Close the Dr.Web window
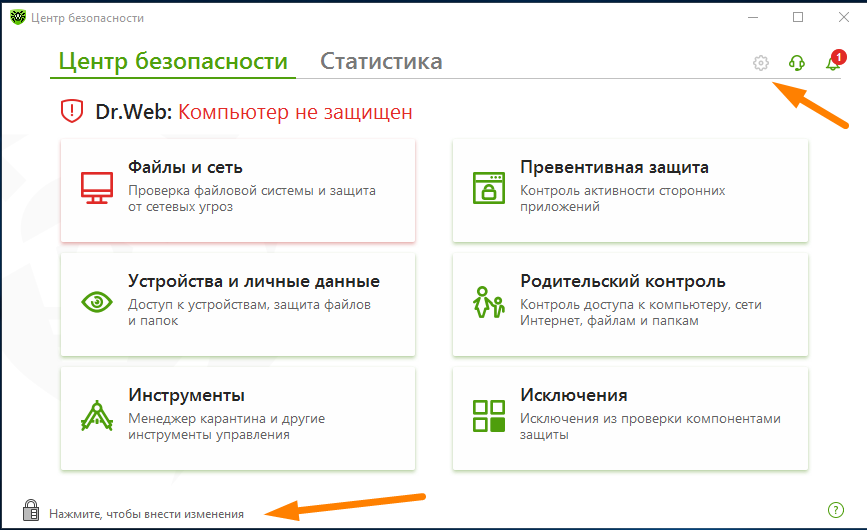This screenshot has height=530, width=867. [844, 17]
